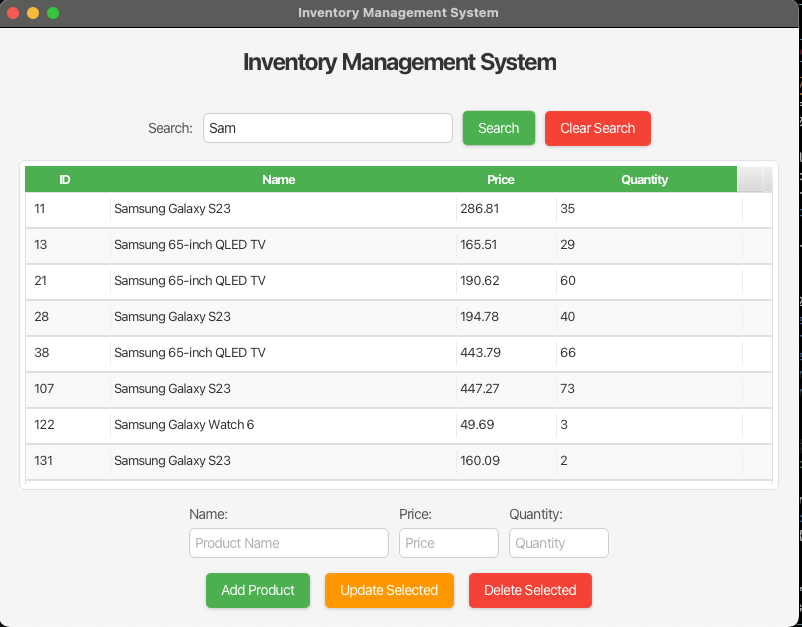Image resolution: width=802 pixels, height=627 pixels.
Task: Click the price cell 49.69
Action: click(x=506, y=424)
